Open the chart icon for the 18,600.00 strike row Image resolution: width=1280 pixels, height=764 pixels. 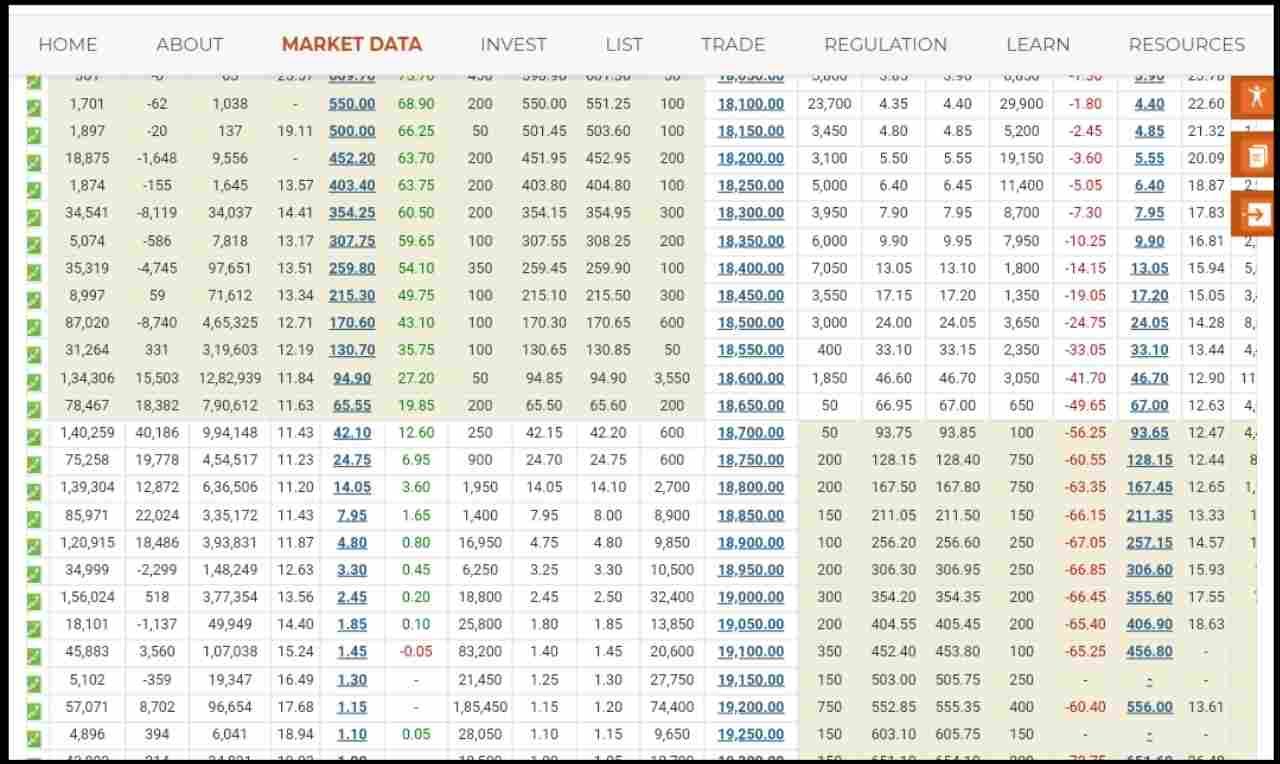pos(34,381)
